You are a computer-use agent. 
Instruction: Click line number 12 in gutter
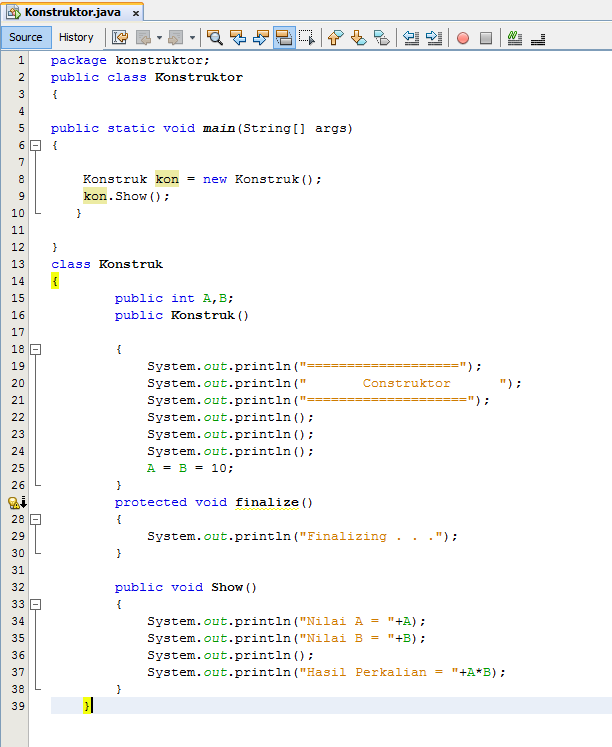[x=18, y=247]
